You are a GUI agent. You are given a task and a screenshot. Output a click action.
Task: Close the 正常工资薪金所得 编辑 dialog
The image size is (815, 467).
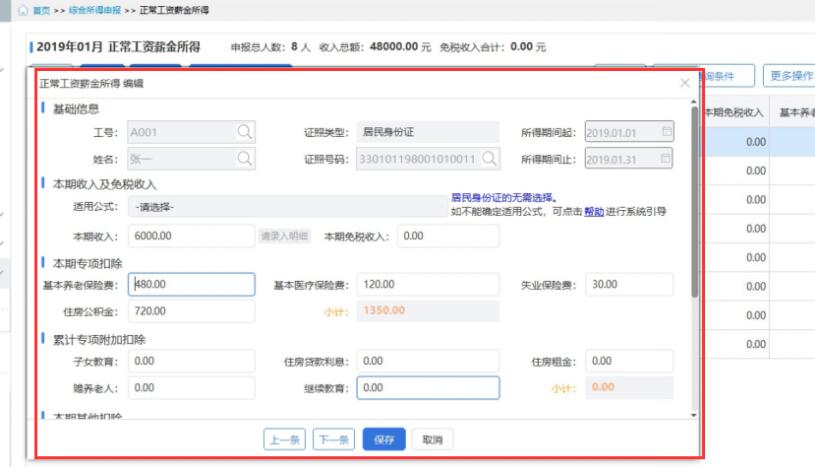pos(684,84)
